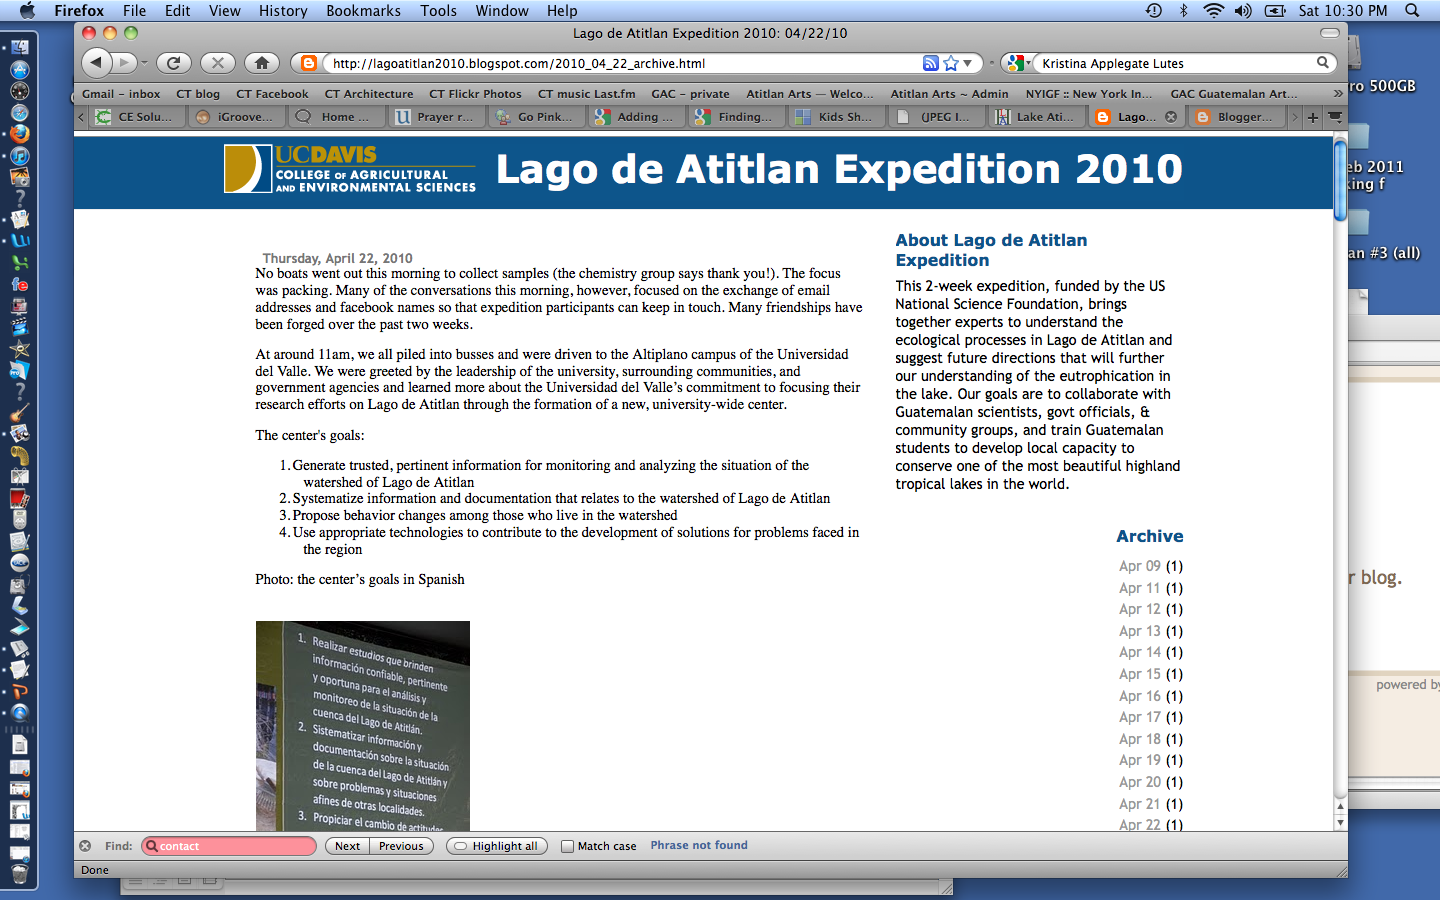
Task: Open a new tab with plus
Action: (1313, 117)
